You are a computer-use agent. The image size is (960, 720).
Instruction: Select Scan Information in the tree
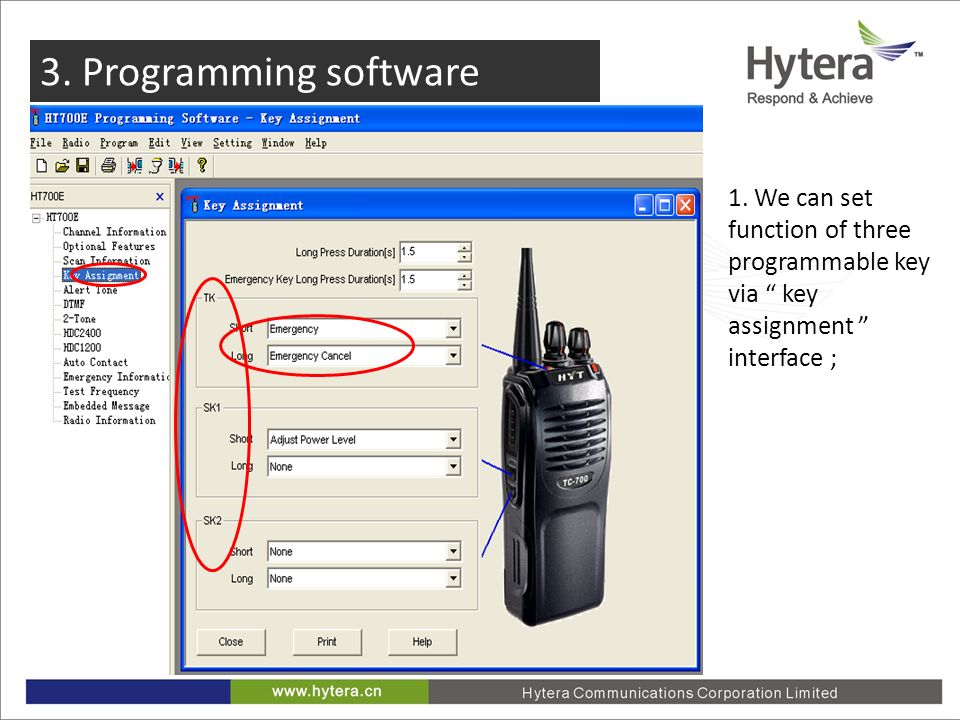click(107, 261)
